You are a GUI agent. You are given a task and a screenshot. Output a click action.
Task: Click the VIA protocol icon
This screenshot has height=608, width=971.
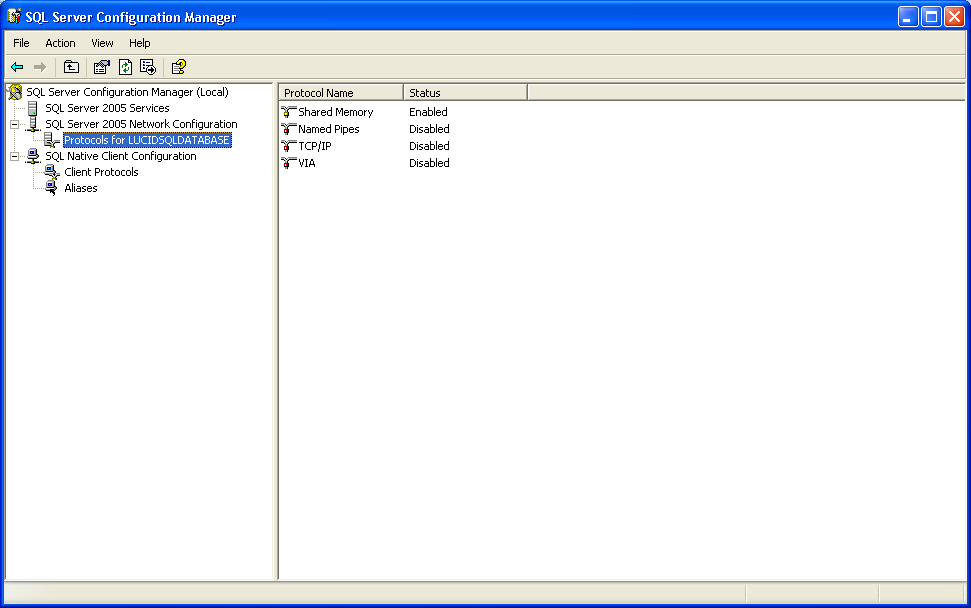pyautogui.click(x=289, y=163)
